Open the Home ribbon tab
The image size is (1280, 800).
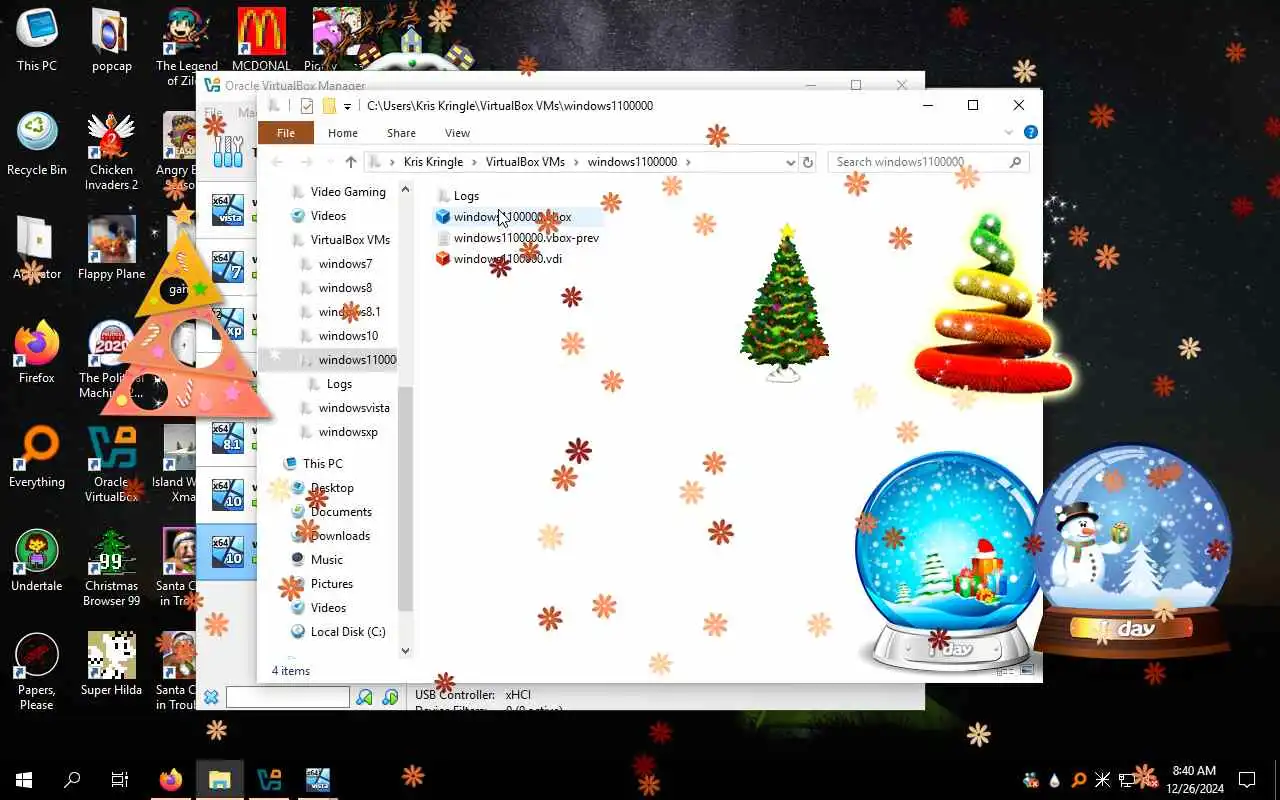coord(343,133)
